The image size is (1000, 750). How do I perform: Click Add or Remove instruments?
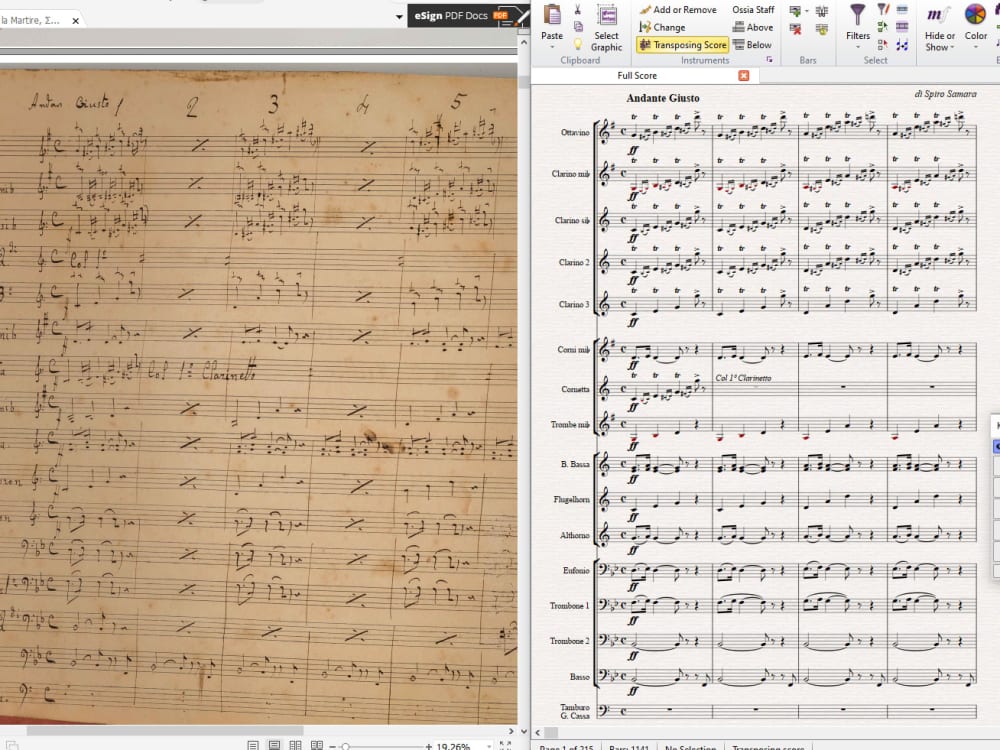(x=678, y=10)
